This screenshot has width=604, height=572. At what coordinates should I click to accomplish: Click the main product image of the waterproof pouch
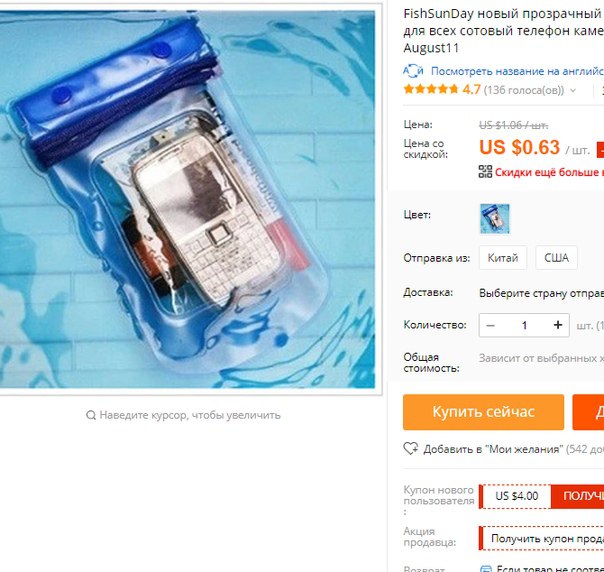click(187, 199)
